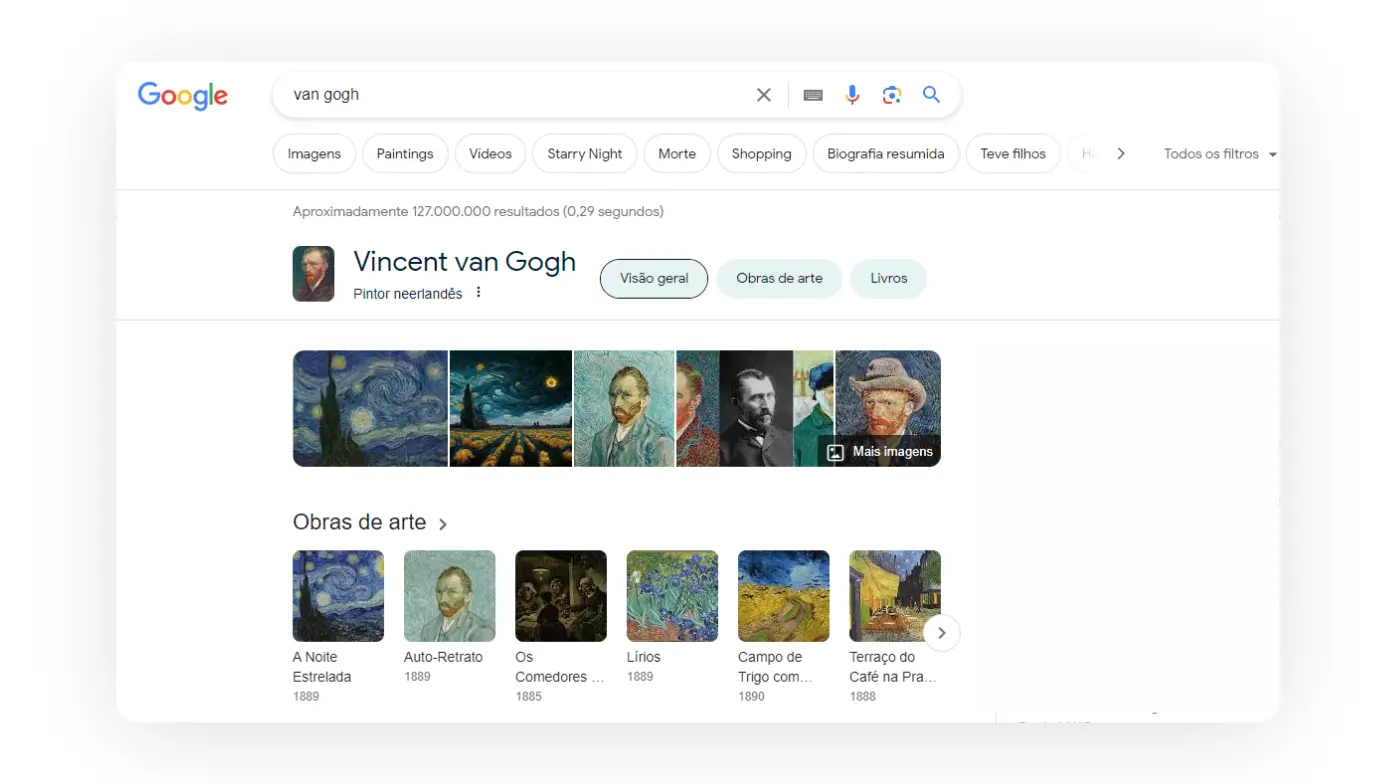Select the Imagens filter chip
This screenshot has width=1396, height=784.
tap(314, 154)
